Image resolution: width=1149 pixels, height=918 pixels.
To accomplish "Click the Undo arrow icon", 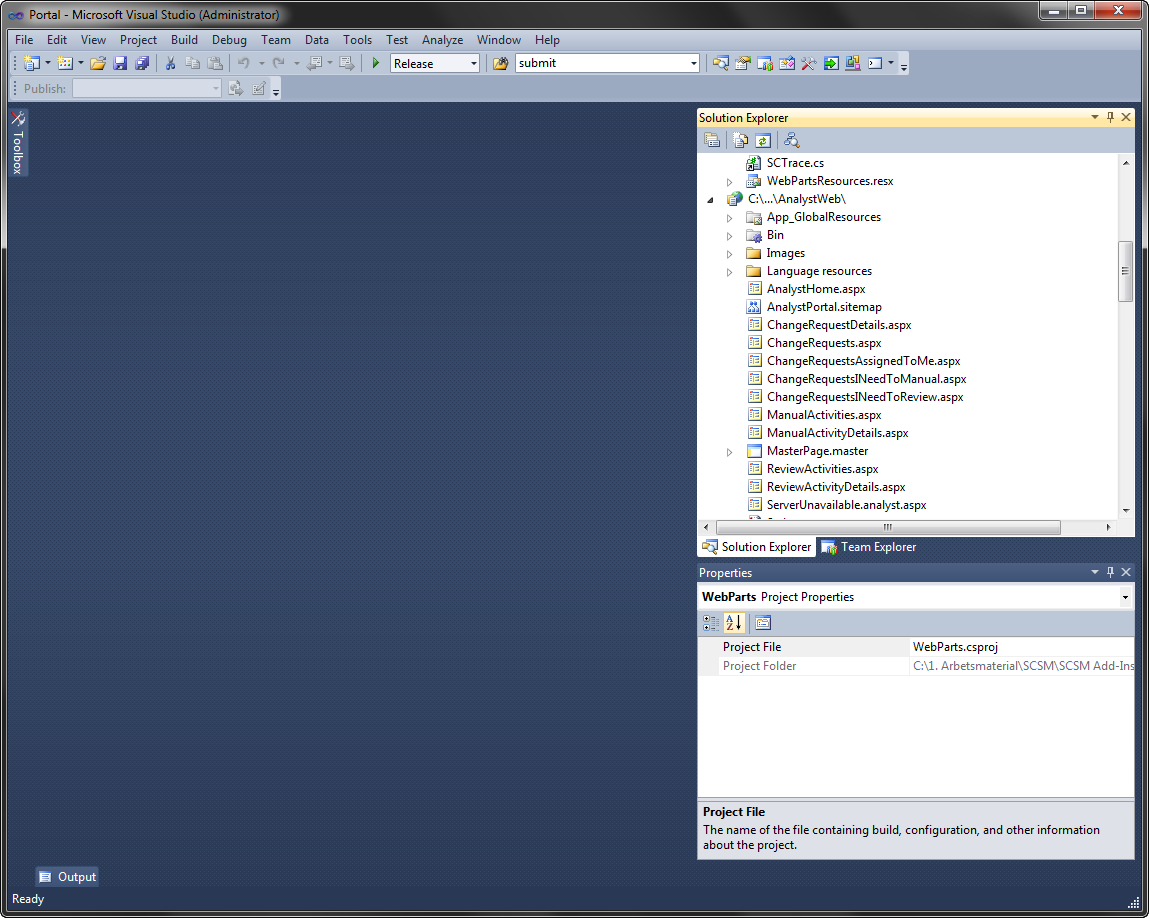I will click(243, 64).
